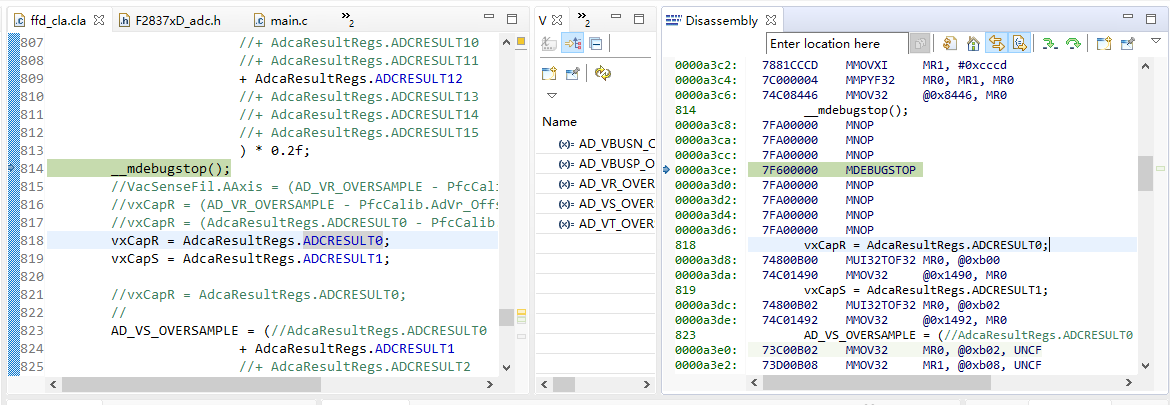Open a new Disassembly view

[x=1104, y=43]
